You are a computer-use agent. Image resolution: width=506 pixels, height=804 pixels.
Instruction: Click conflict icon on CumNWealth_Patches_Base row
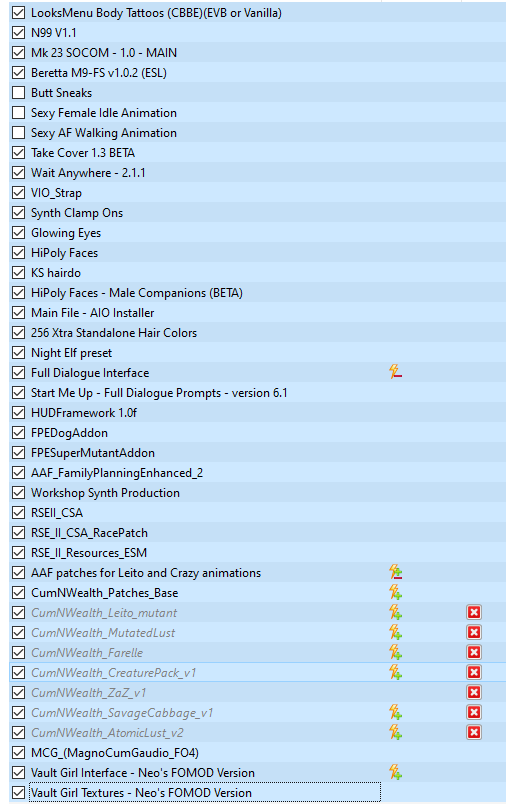pyautogui.click(x=395, y=592)
